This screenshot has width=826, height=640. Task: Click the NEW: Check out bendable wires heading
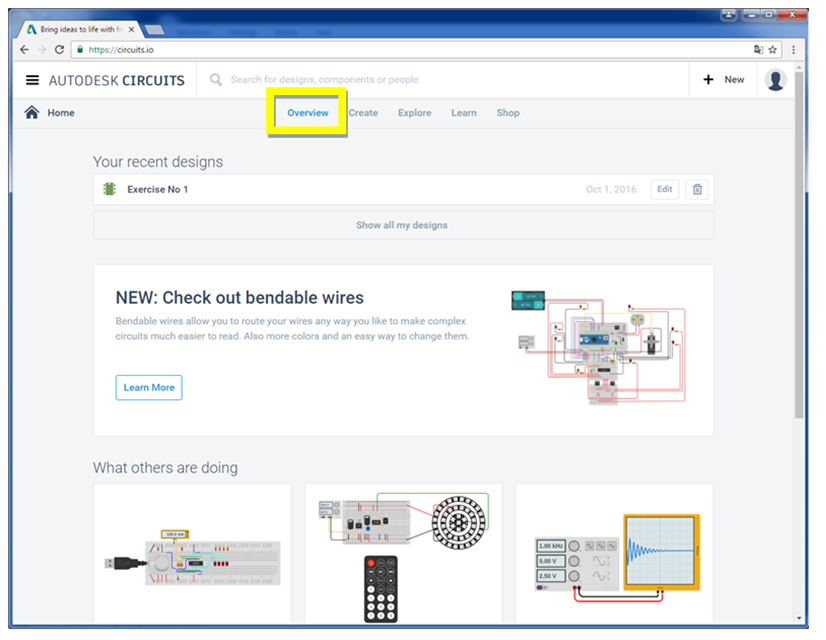click(240, 298)
